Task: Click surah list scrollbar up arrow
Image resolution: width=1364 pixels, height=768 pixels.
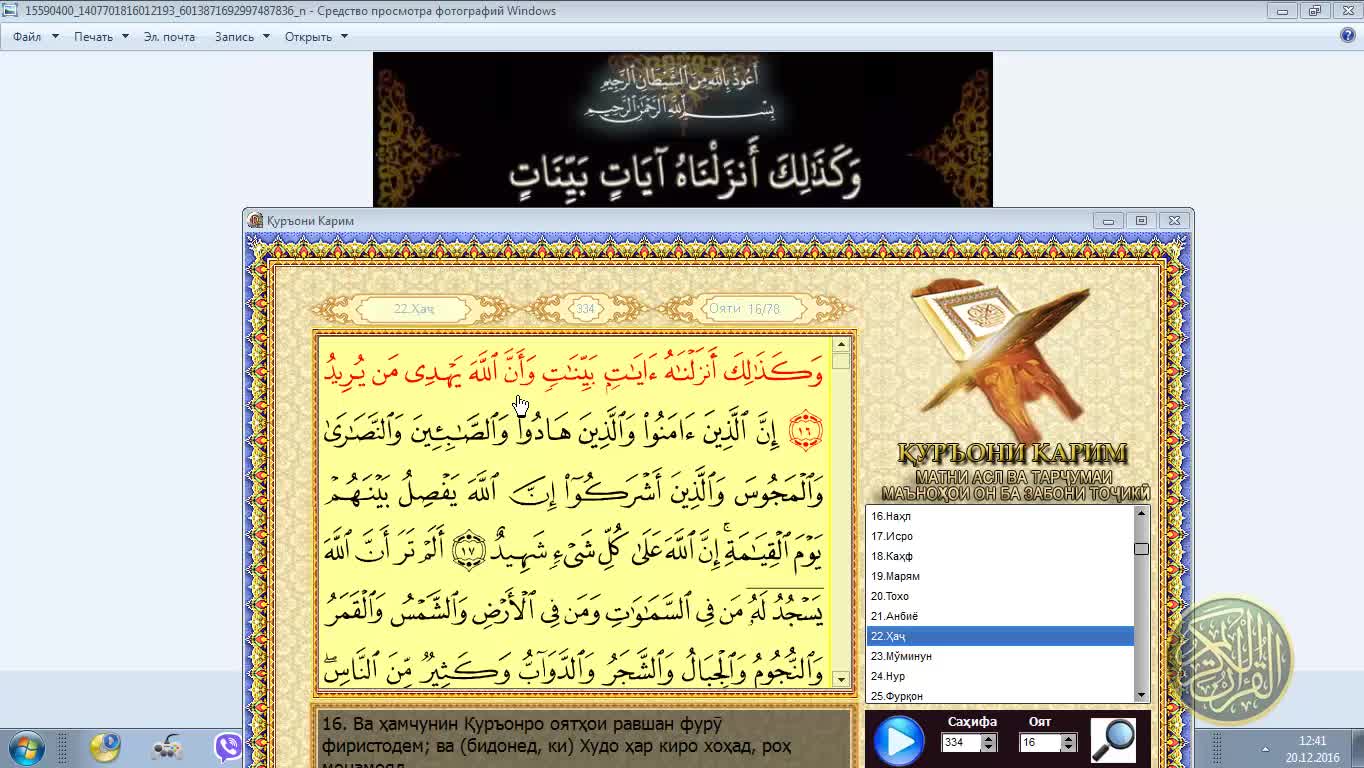Action: (1141, 513)
